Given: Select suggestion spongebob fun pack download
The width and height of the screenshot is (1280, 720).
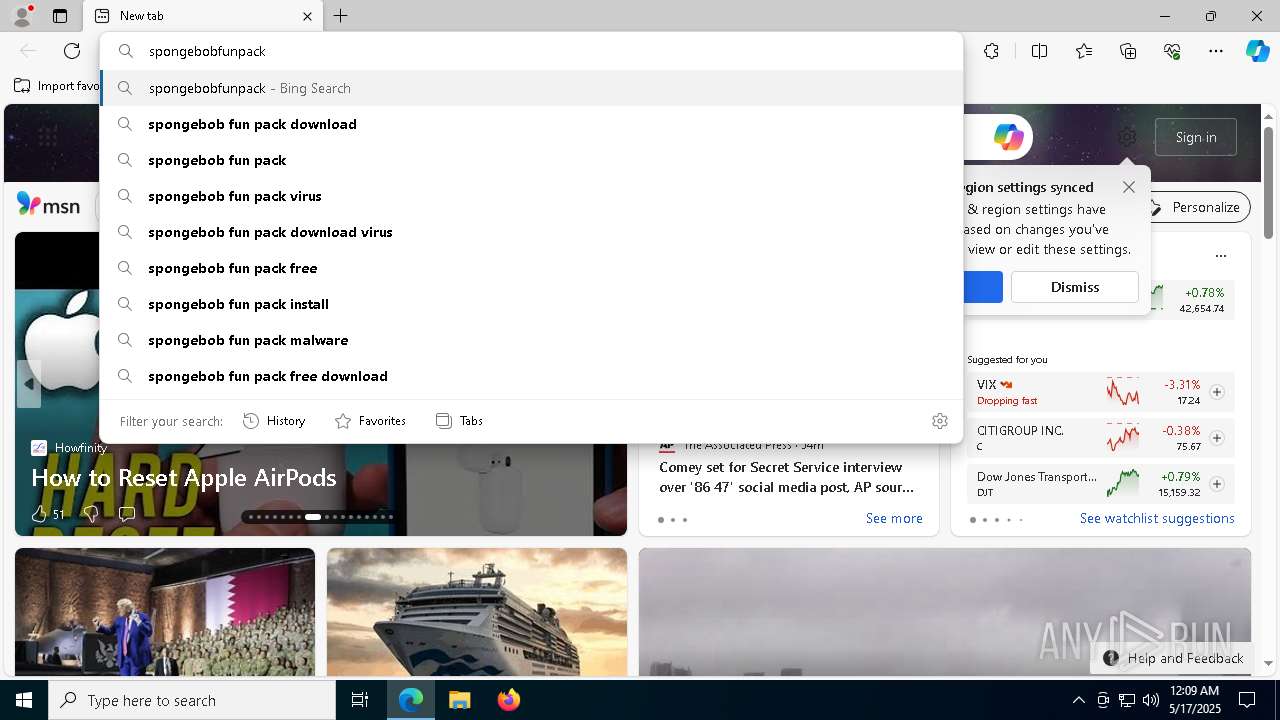Looking at the screenshot, I should pyautogui.click(x=531, y=124).
